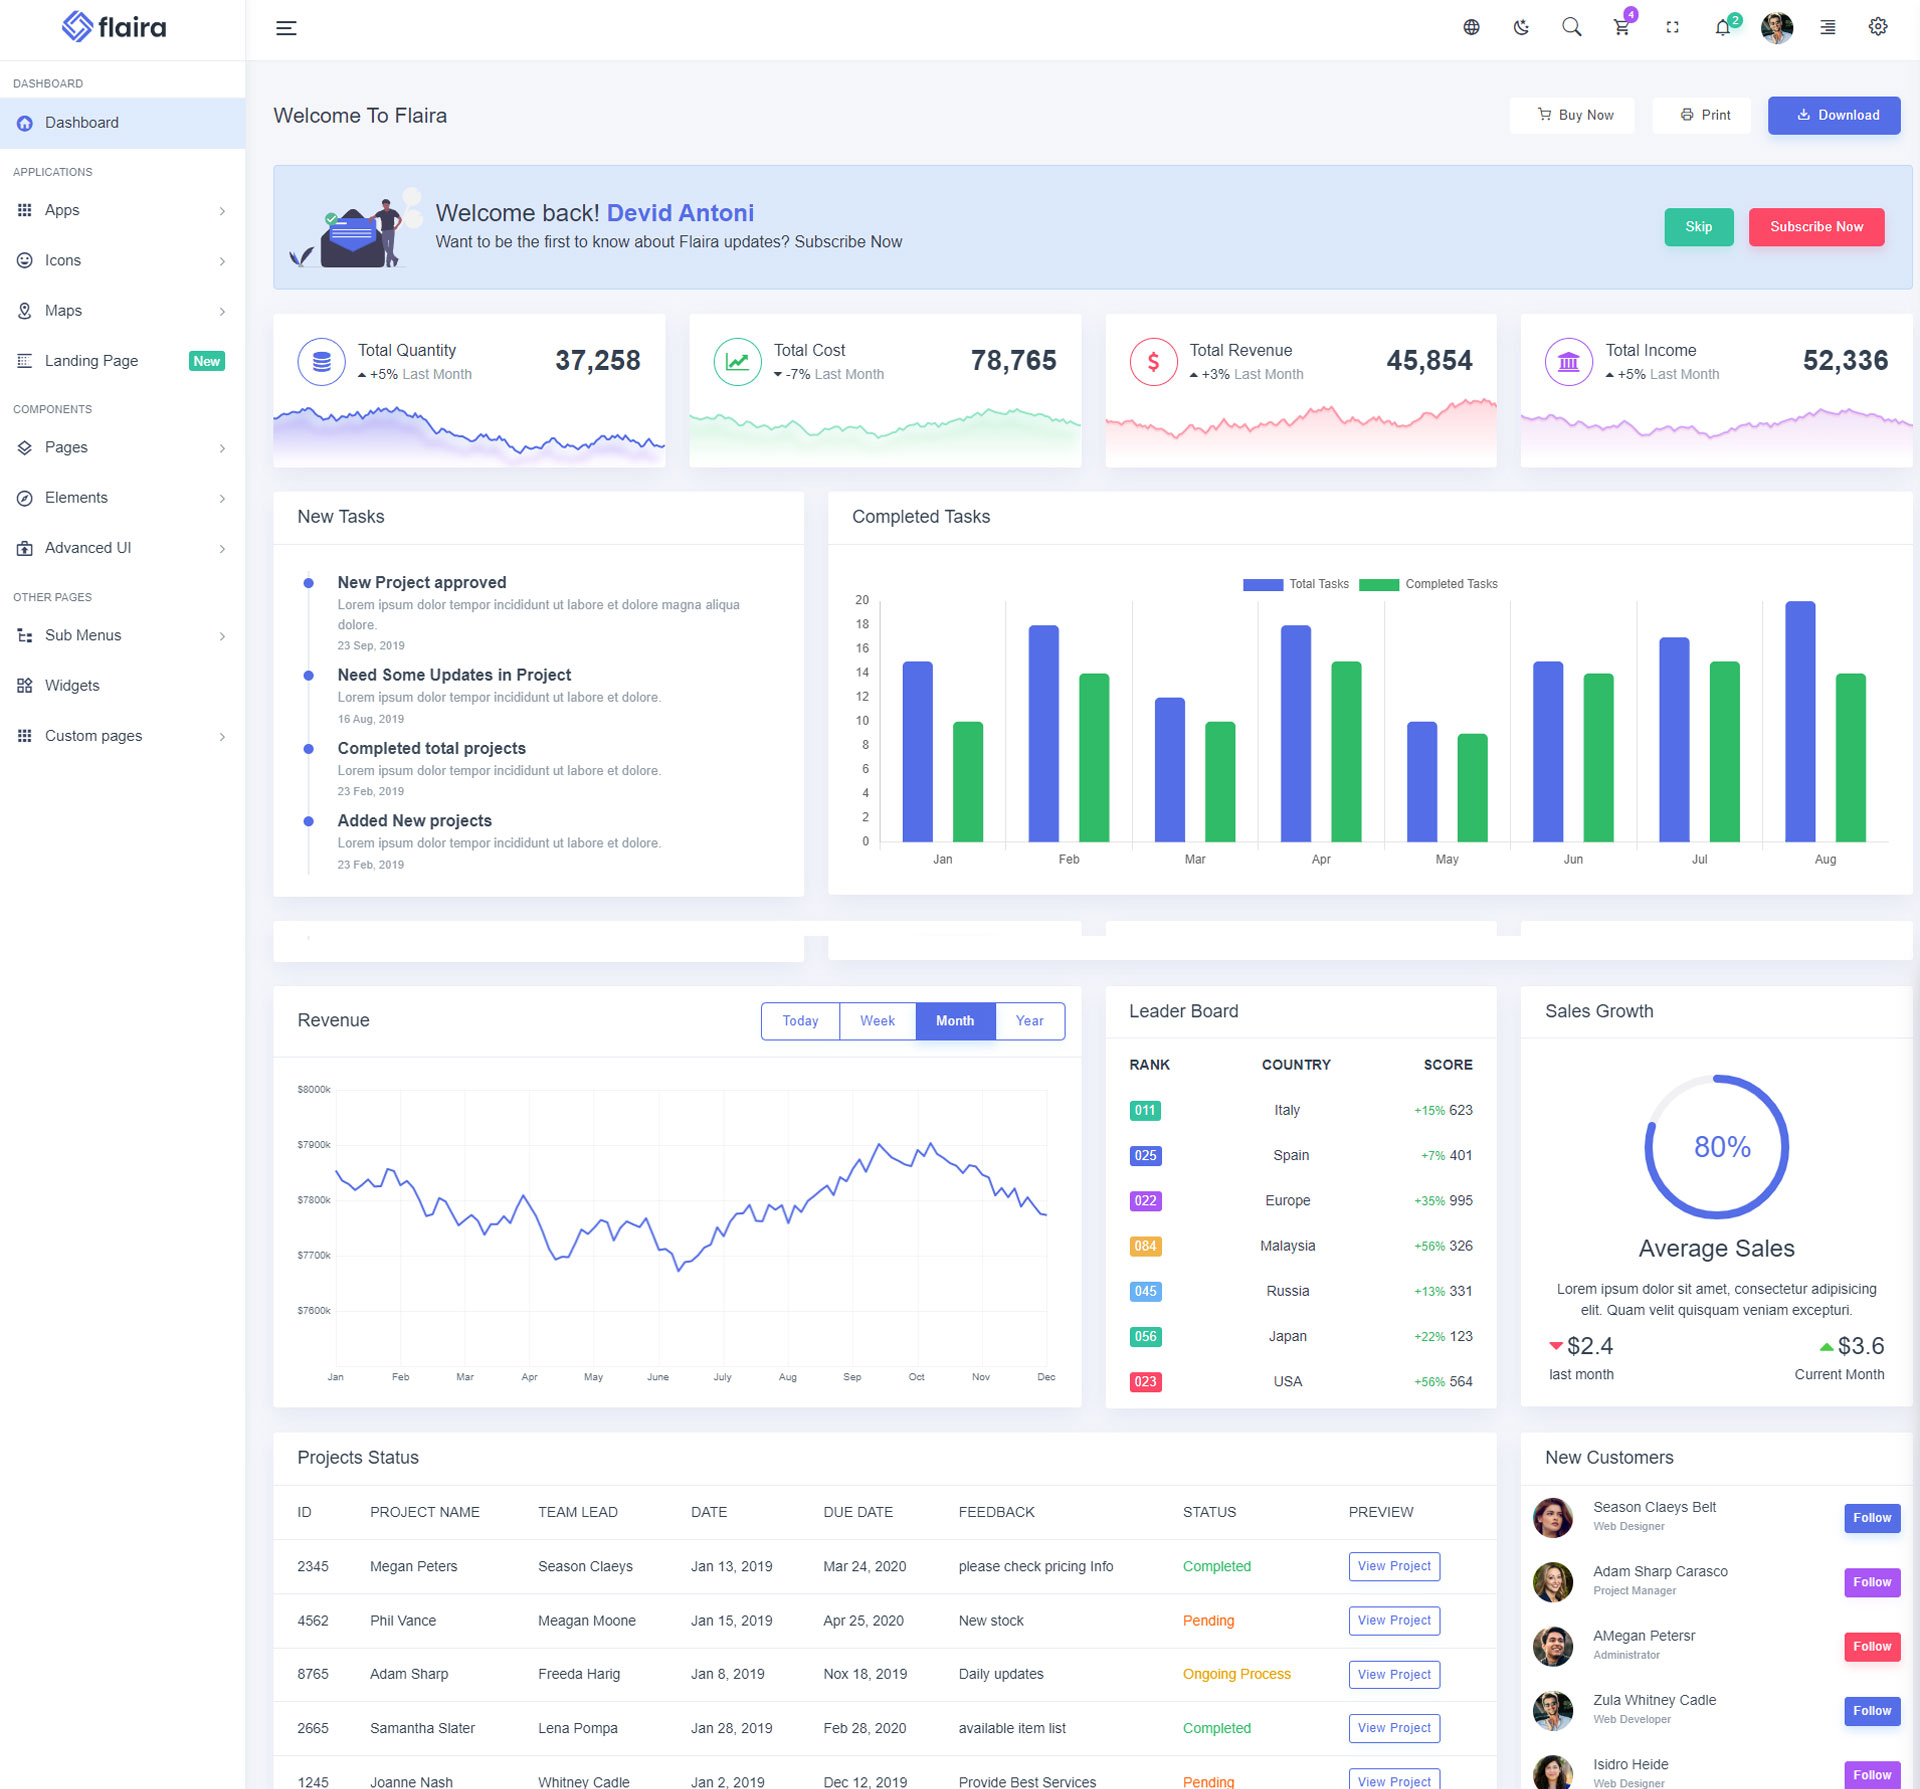
Task: Expand the Pages sidebar menu
Action: [122, 447]
